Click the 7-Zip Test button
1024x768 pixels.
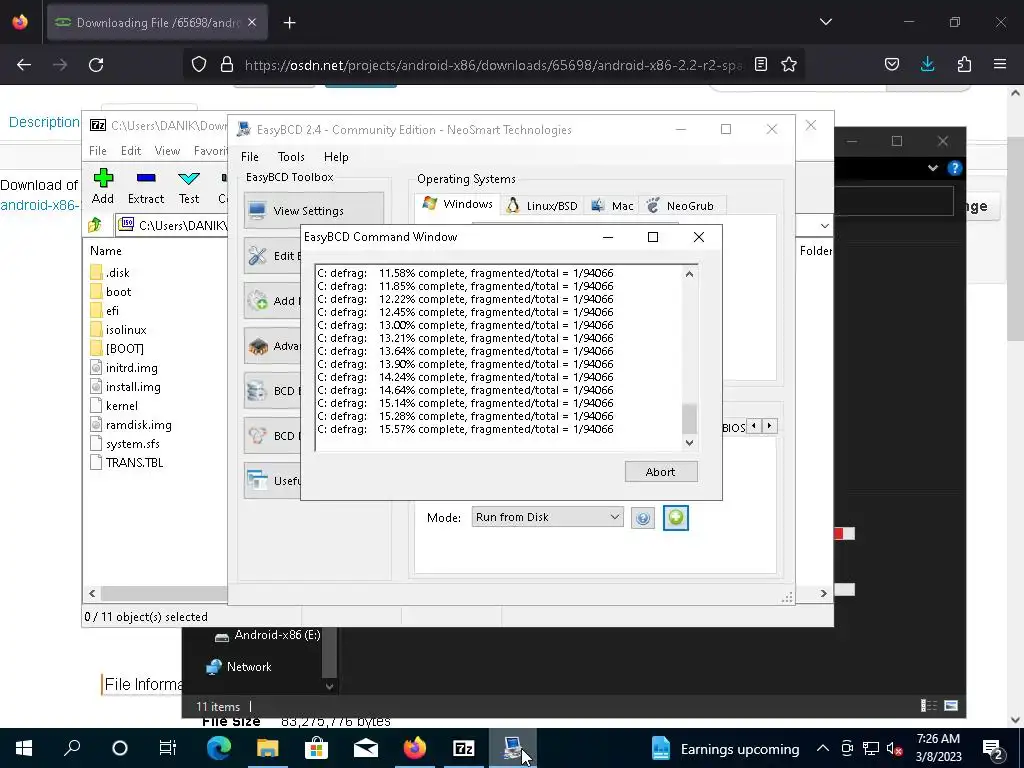click(189, 186)
